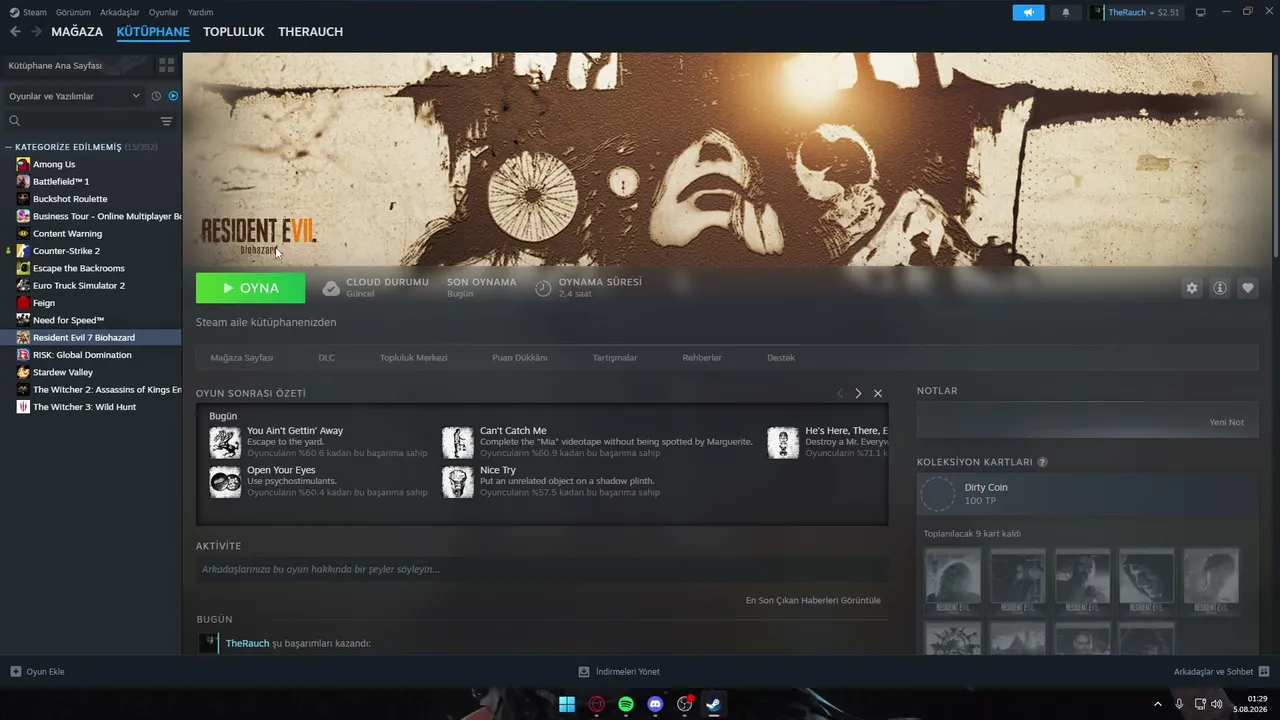Viewport: 1280px width, 720px height.
Task: Show next post-game summary page arrow
Action: click(858, 394)
